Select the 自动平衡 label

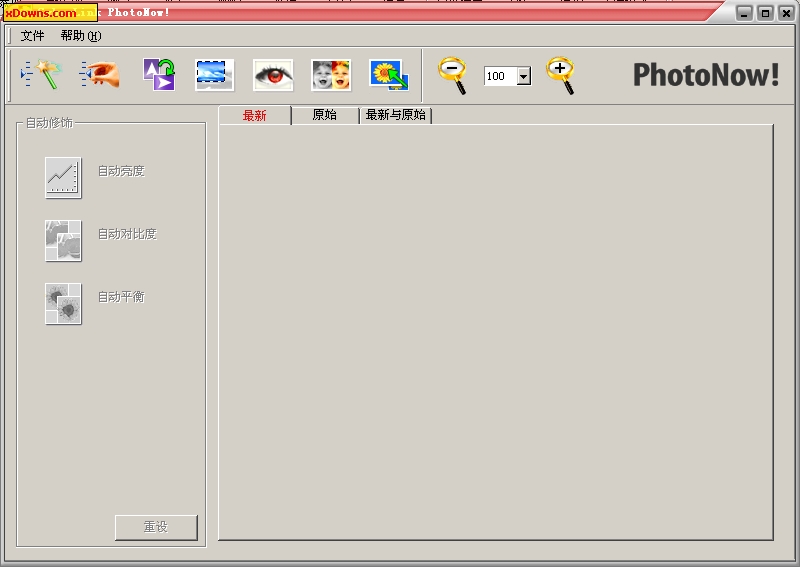click(x=121, y=297)
